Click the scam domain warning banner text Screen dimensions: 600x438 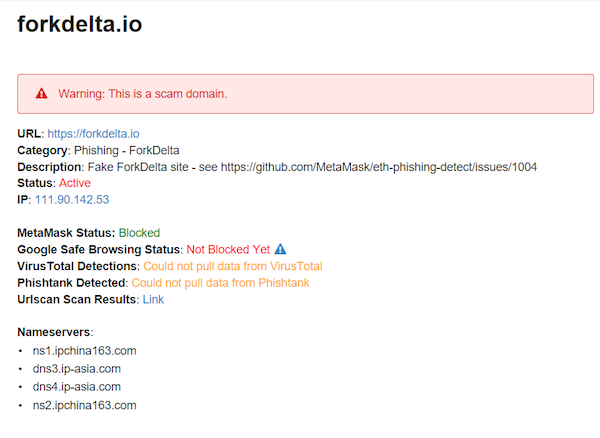142,94
